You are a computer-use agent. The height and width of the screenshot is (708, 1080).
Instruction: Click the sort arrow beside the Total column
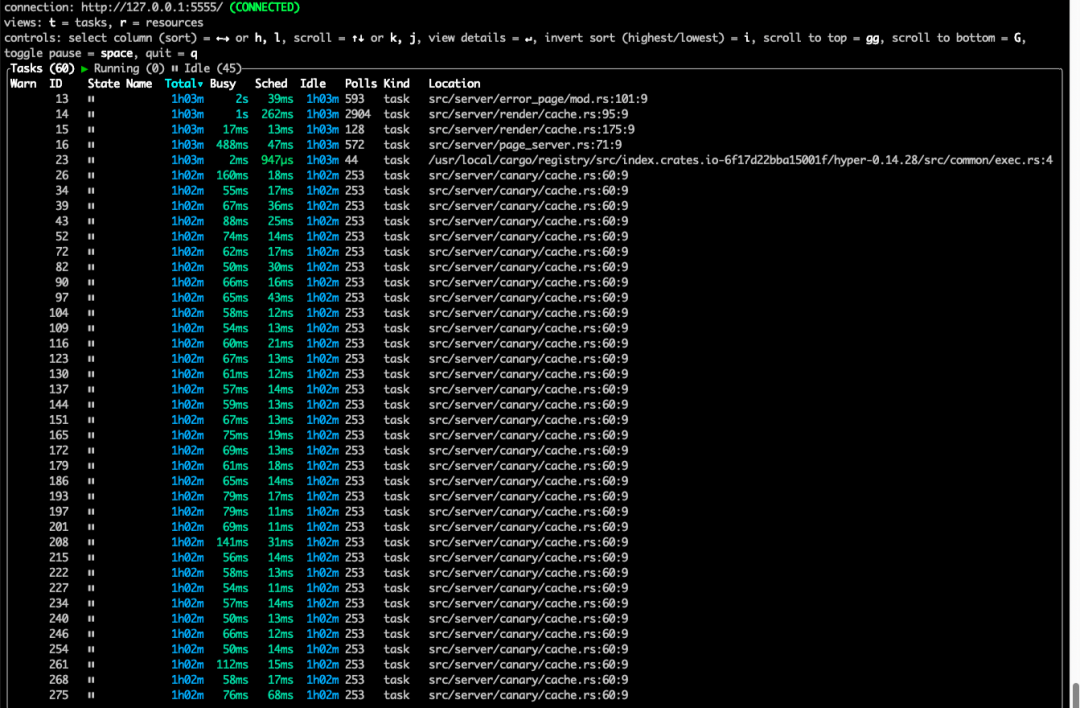point(200,84)
